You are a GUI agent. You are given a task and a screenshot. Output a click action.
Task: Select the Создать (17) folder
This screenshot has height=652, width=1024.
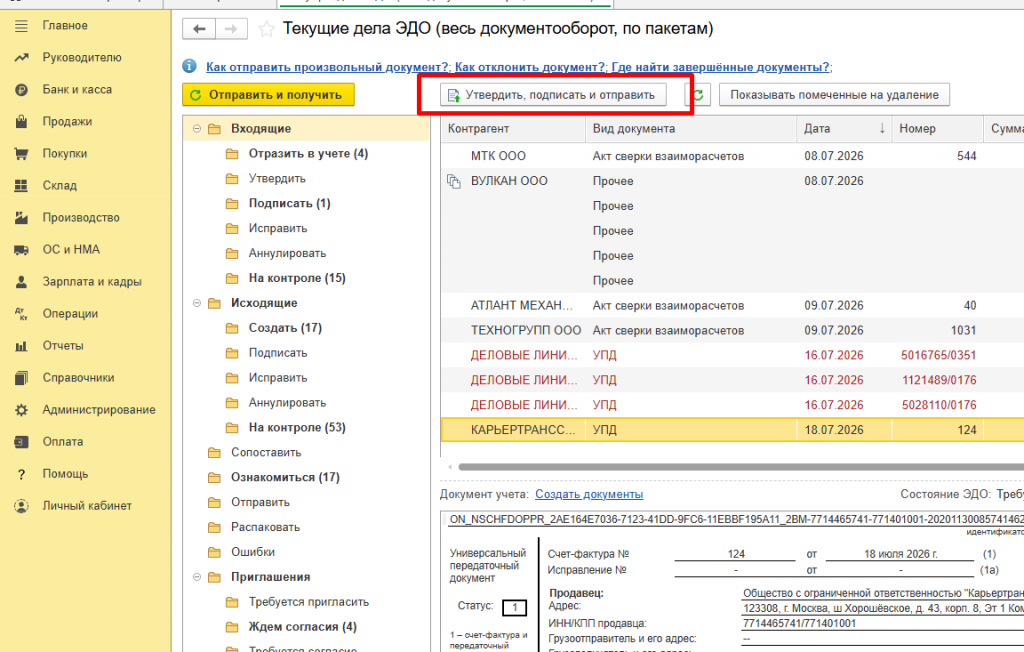point(285,328)
